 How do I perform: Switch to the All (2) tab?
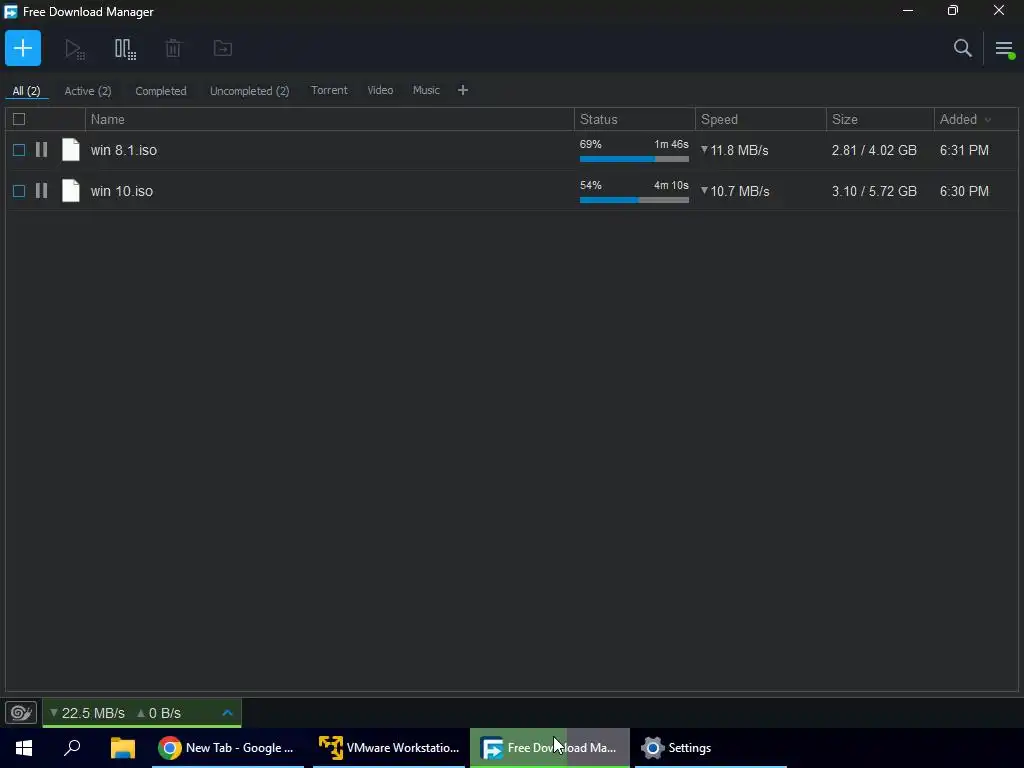[x=26, y=91]
